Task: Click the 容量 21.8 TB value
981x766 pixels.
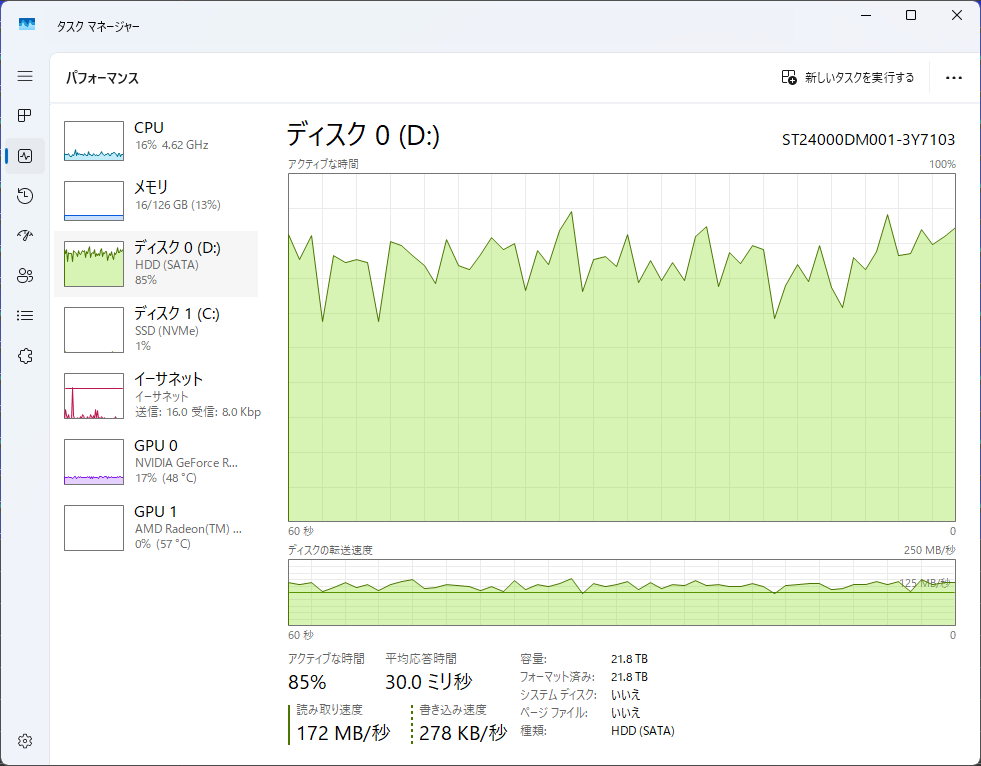Action: [629, 659]
